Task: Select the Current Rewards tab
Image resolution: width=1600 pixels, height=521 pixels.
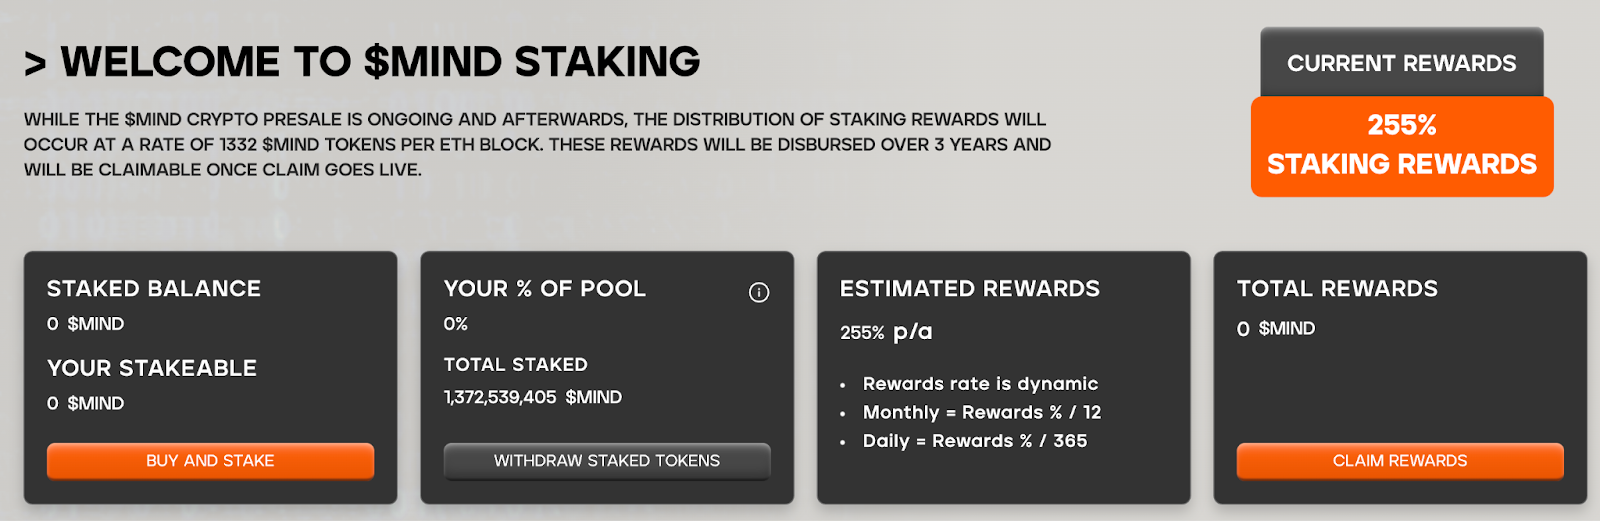Action: pyautogui.click(x=1402, y=63)
